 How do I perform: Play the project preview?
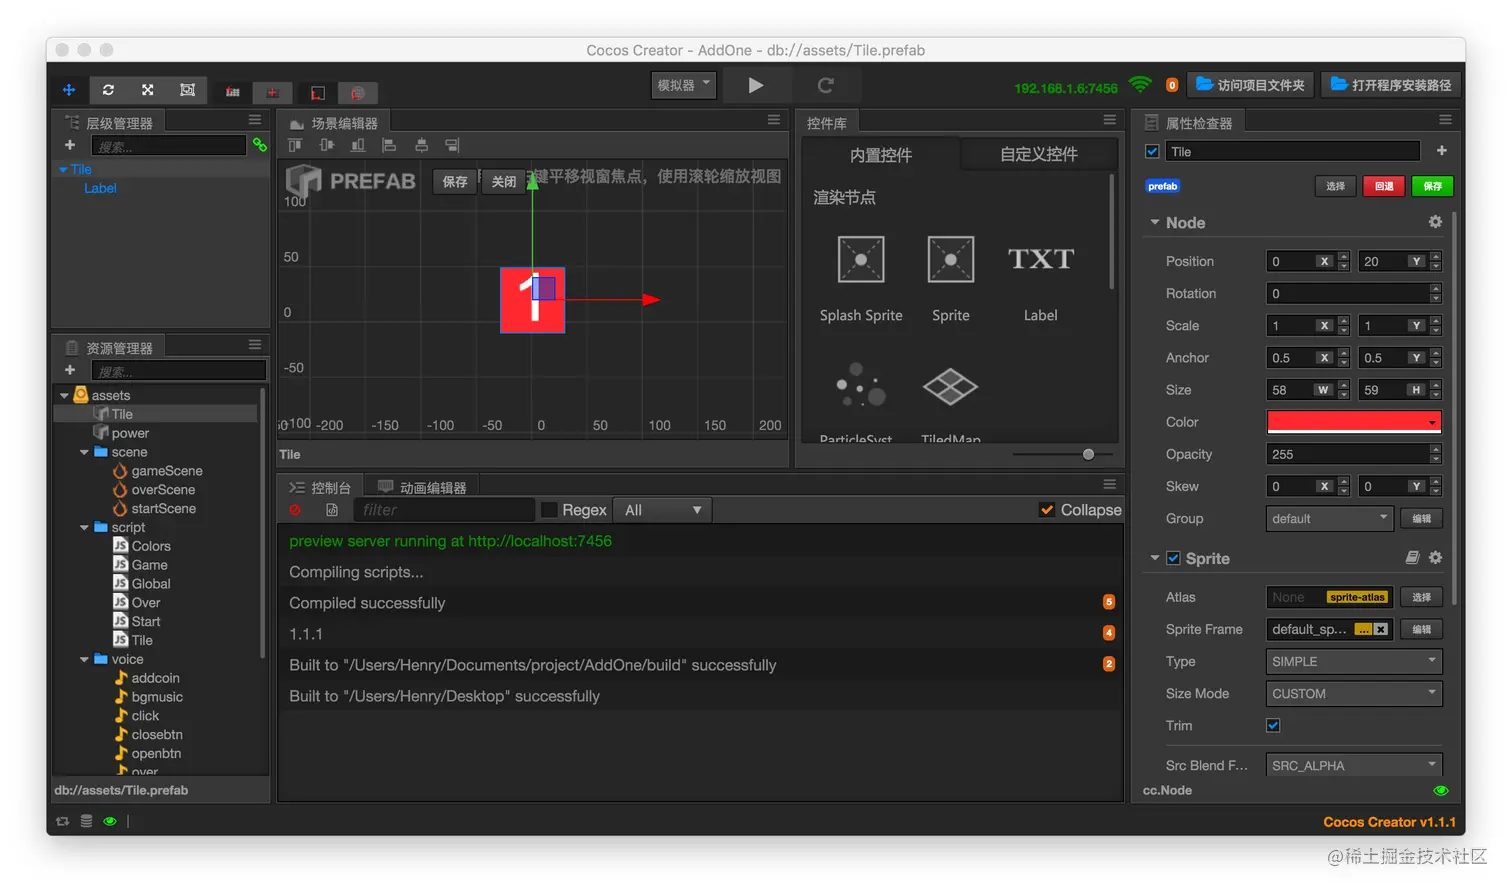point(756,86)
